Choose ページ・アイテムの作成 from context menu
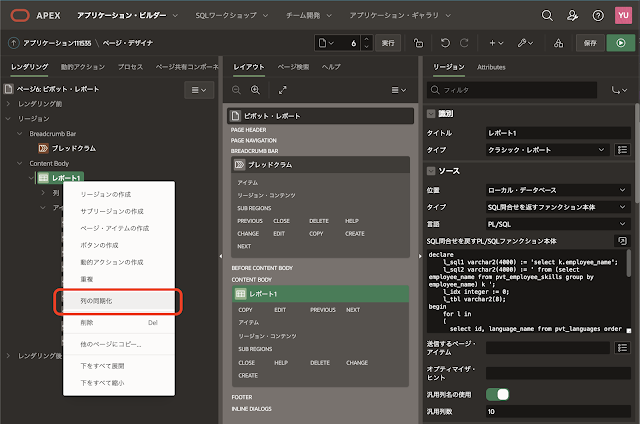This screenshot has width=640, height=424. 119,228
